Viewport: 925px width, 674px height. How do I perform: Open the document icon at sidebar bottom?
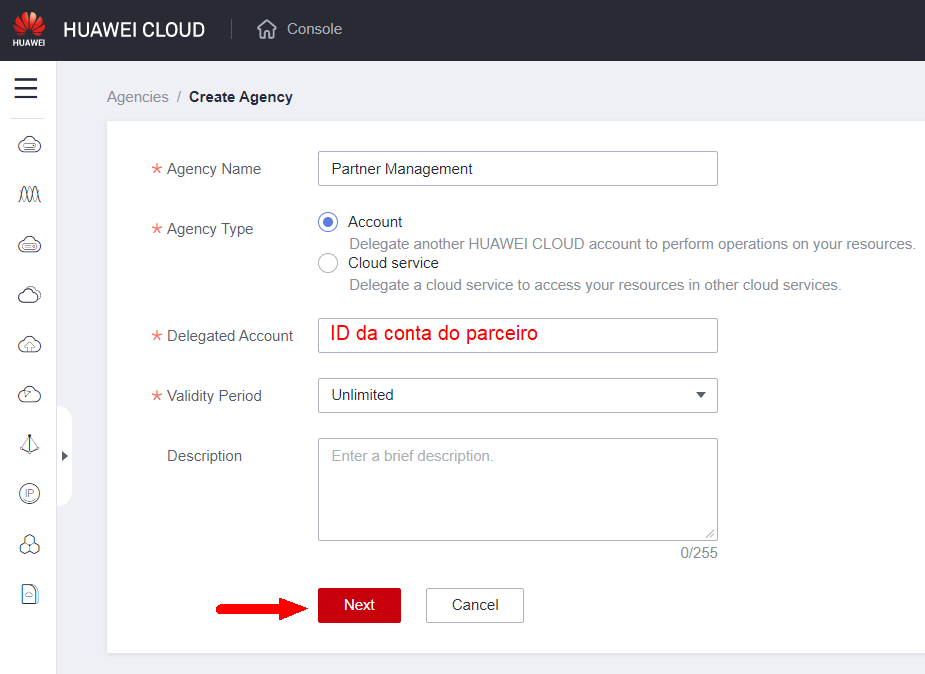tap(29, 594)
